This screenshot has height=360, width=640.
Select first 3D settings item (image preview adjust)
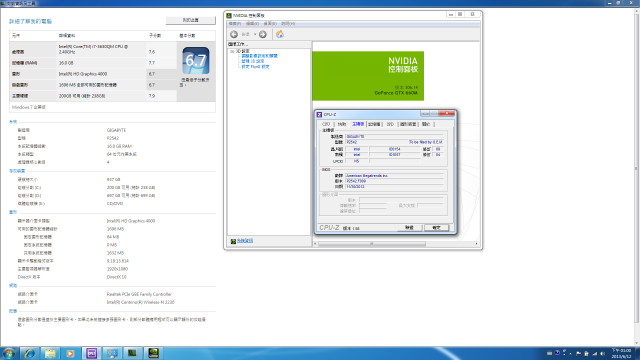(x=259, y=56)
